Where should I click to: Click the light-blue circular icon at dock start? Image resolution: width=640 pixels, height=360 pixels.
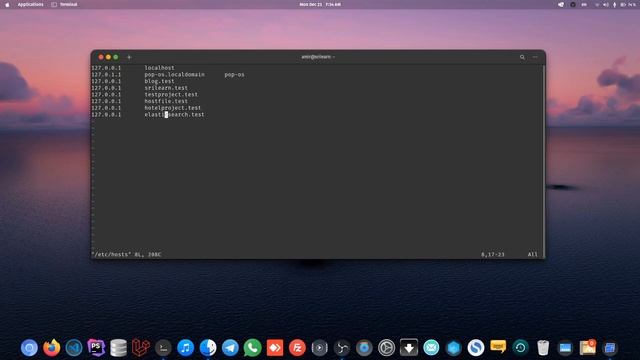click(x=29, y=348)
